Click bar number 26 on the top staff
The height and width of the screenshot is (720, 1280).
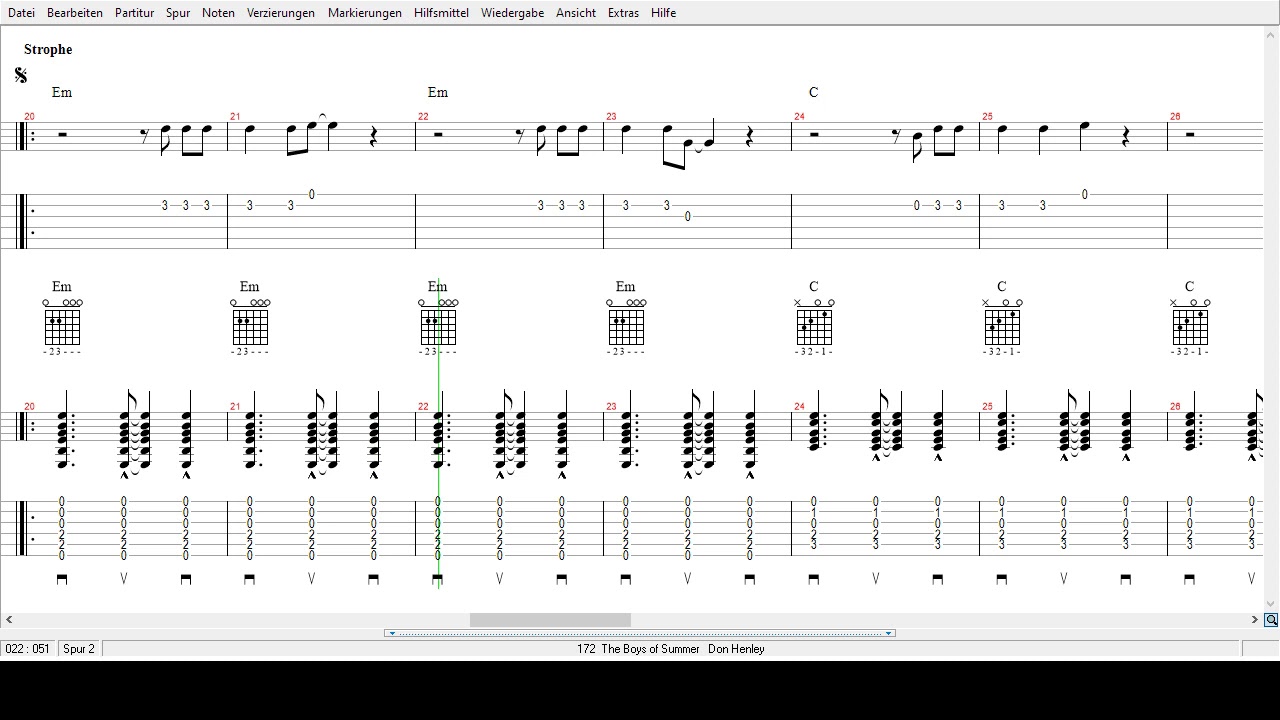pos(1175,117)
